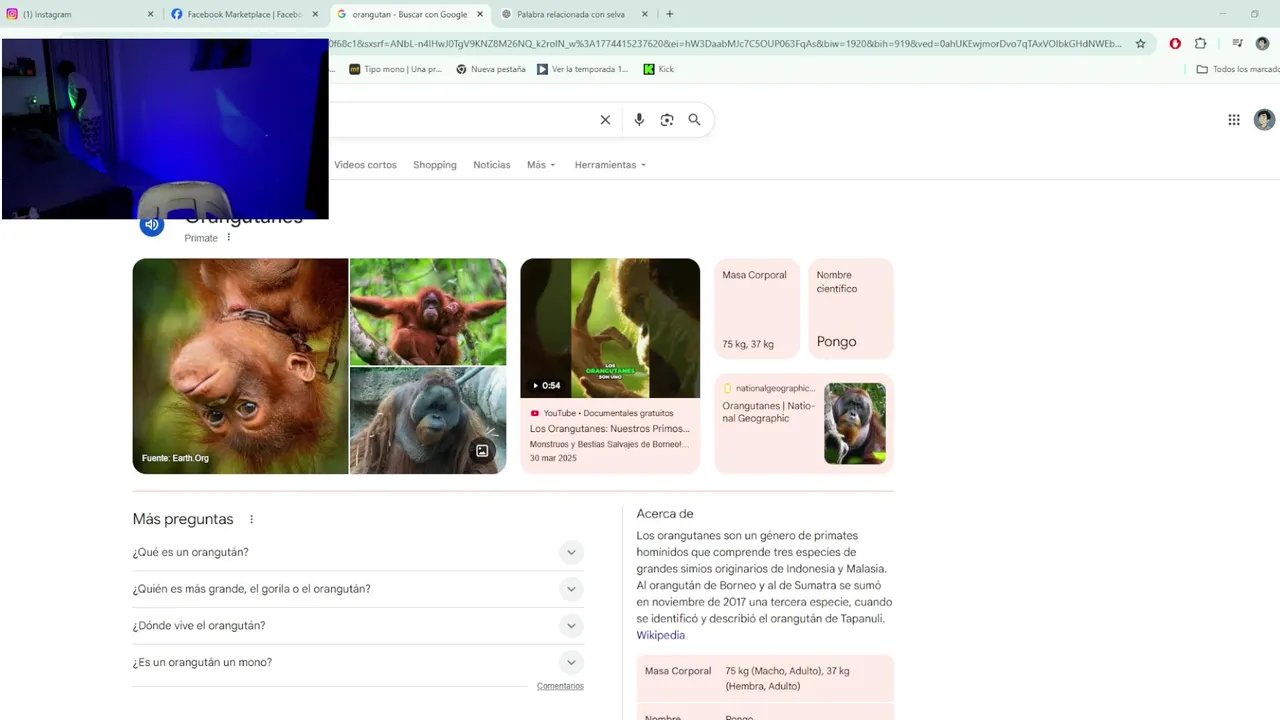Open the Google account avatar
This screenshot has width=1280, height=720.
pos(1265,120)
